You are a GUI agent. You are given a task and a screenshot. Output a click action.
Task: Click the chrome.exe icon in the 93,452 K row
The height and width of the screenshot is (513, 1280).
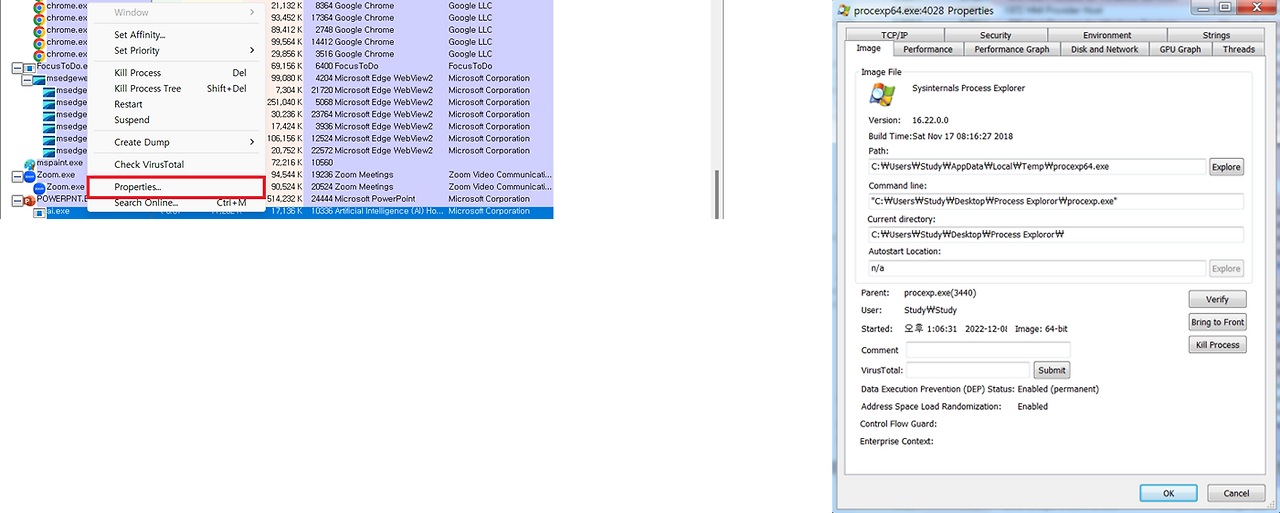click(39, 19)
